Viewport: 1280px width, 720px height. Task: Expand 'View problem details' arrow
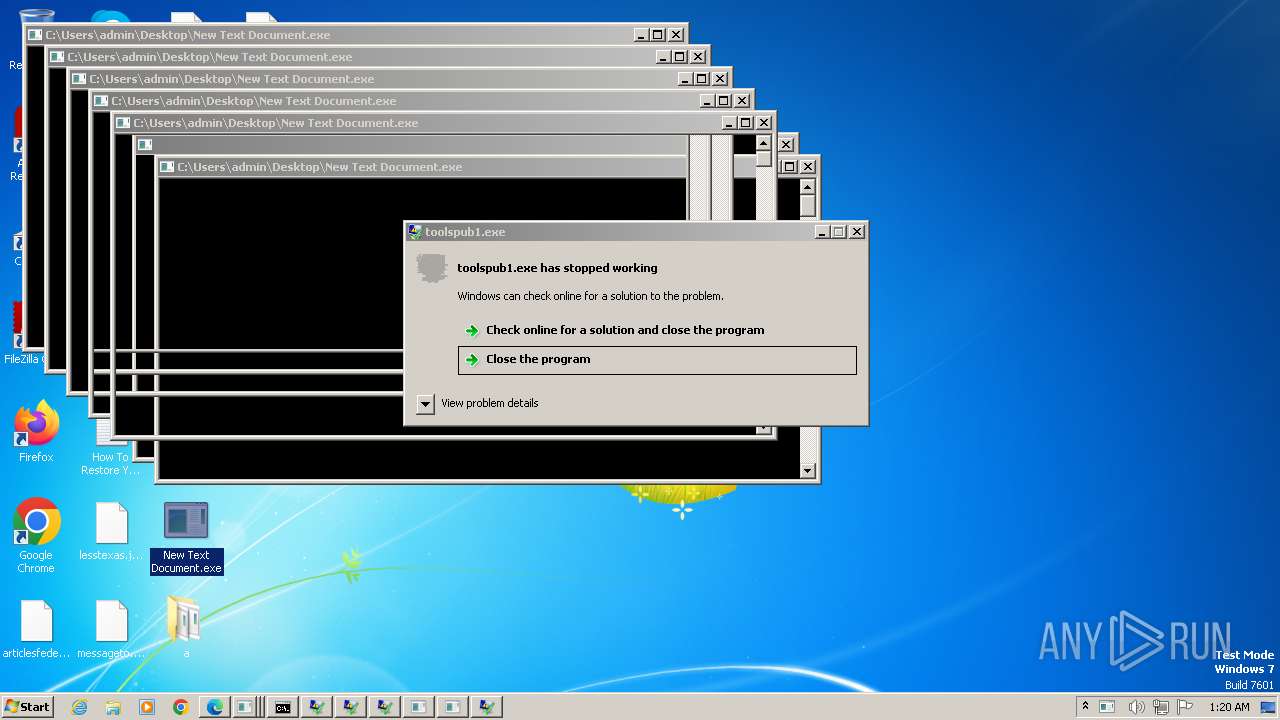tap(425, 404)
